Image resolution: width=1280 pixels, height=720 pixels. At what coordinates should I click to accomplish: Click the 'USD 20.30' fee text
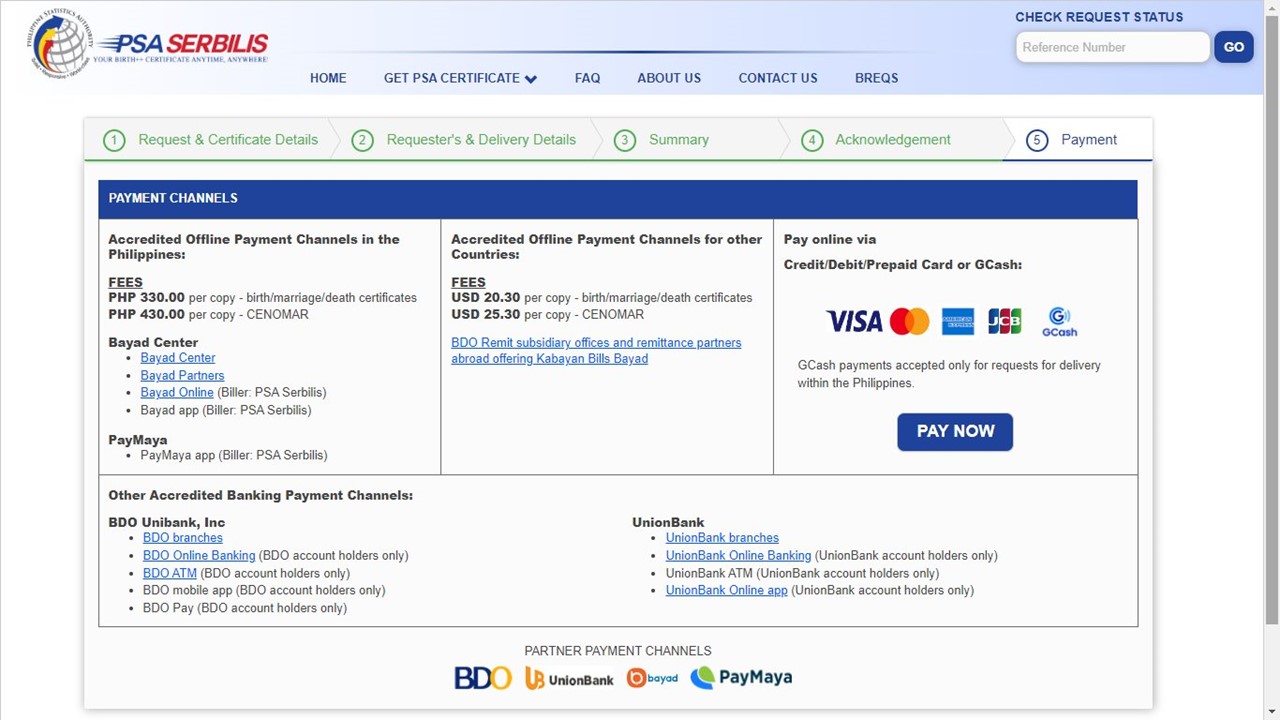coord(485,297)
